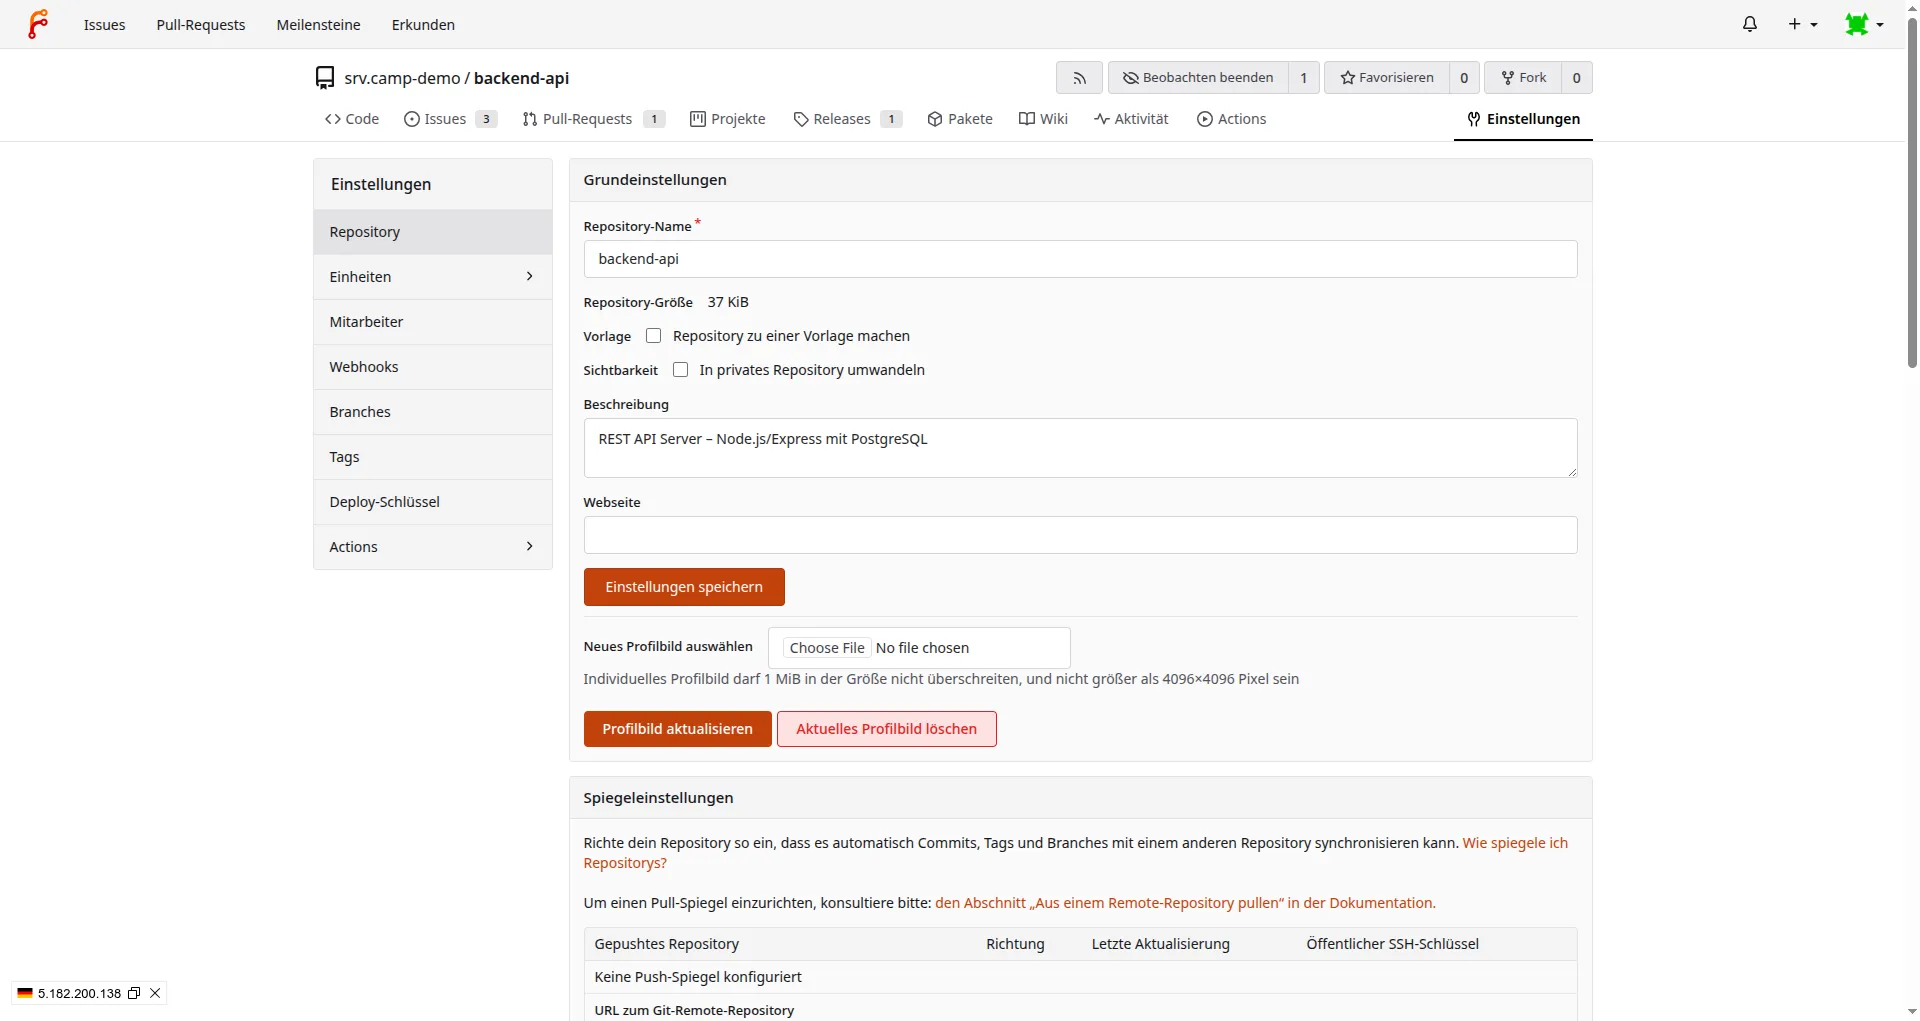Viewport: 1920px width, 1021px height.
Task: Toggle Repository zu einer Vorlage machen checkbox
Action: click(654, 336)
